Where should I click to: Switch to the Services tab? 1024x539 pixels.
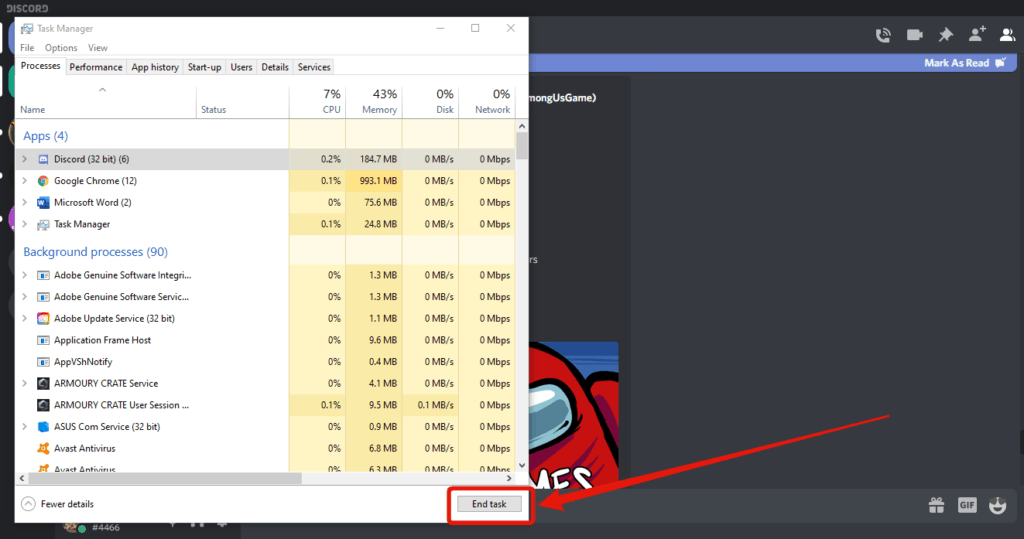click(314, 67)
